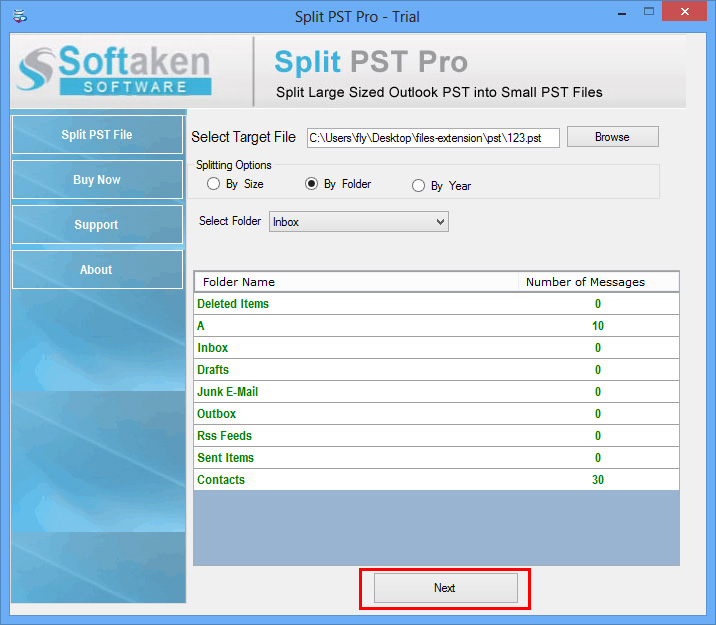Select the Outbox folder row
The image size is (716, 625).
point(436,413)
